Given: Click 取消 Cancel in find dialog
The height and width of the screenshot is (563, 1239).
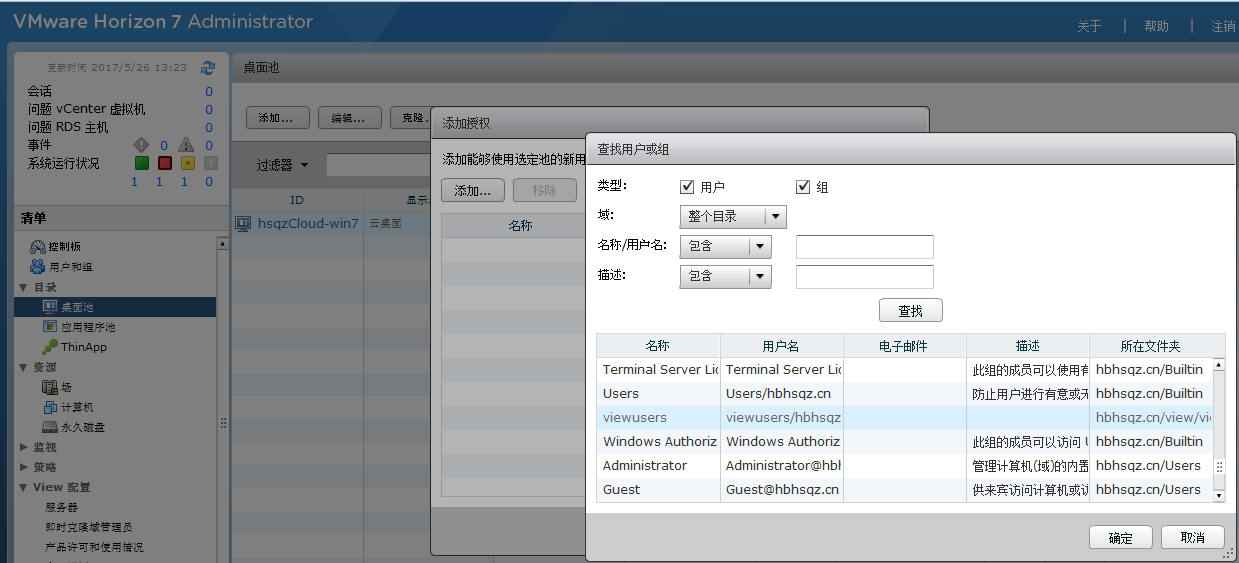Looking at the screenshot, I should (1193, 538).
